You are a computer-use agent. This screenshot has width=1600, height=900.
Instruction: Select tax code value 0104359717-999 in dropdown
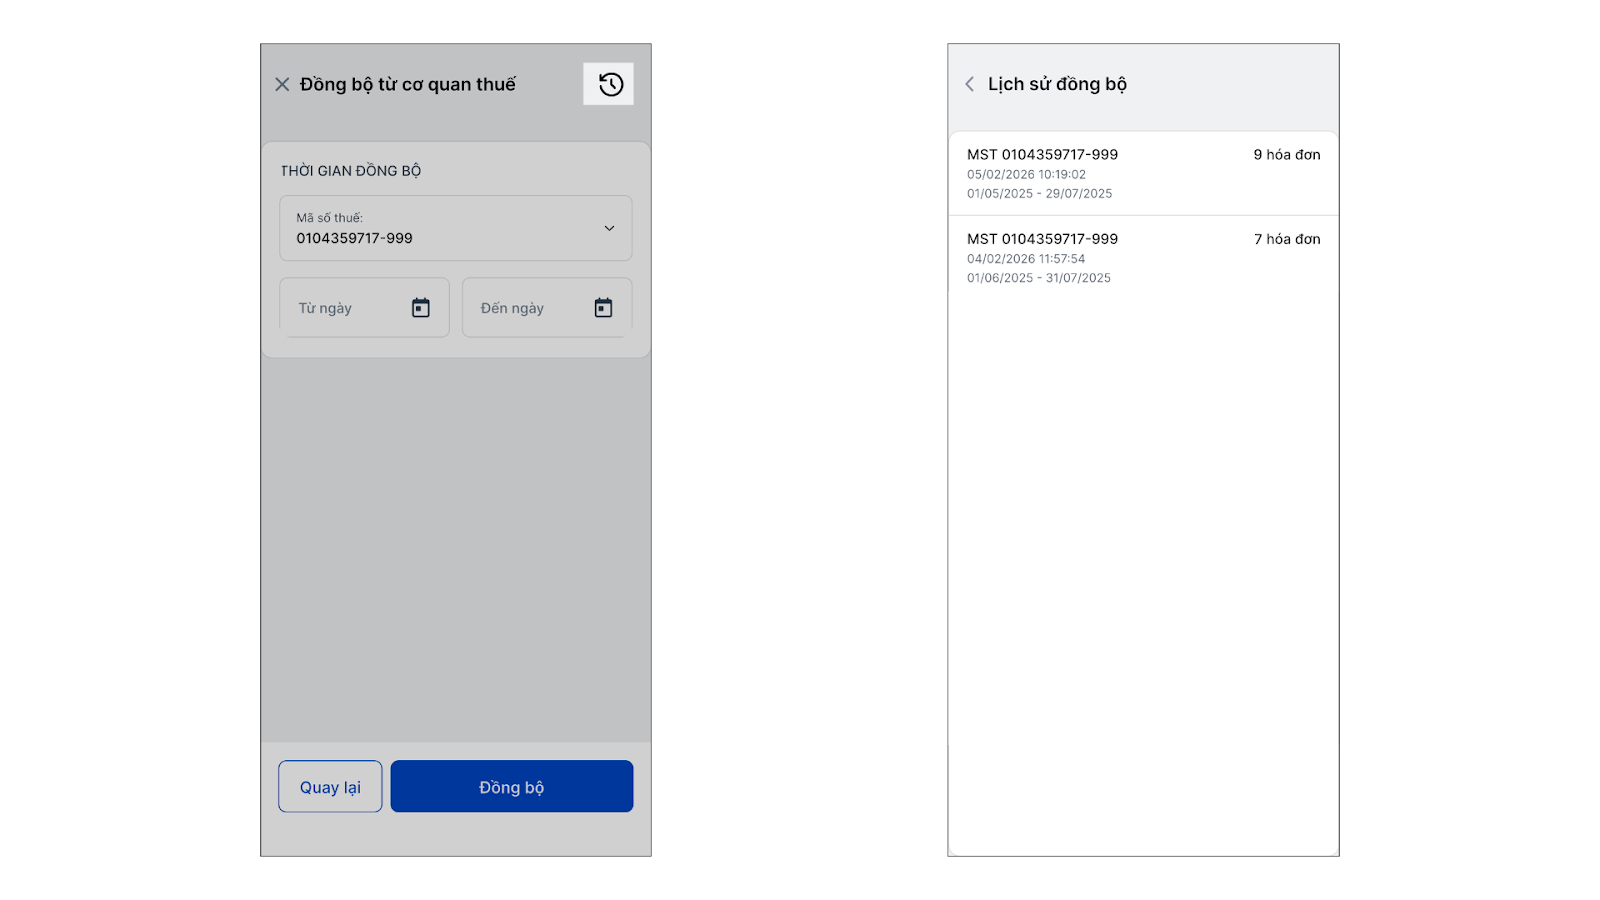pos(355,239)
